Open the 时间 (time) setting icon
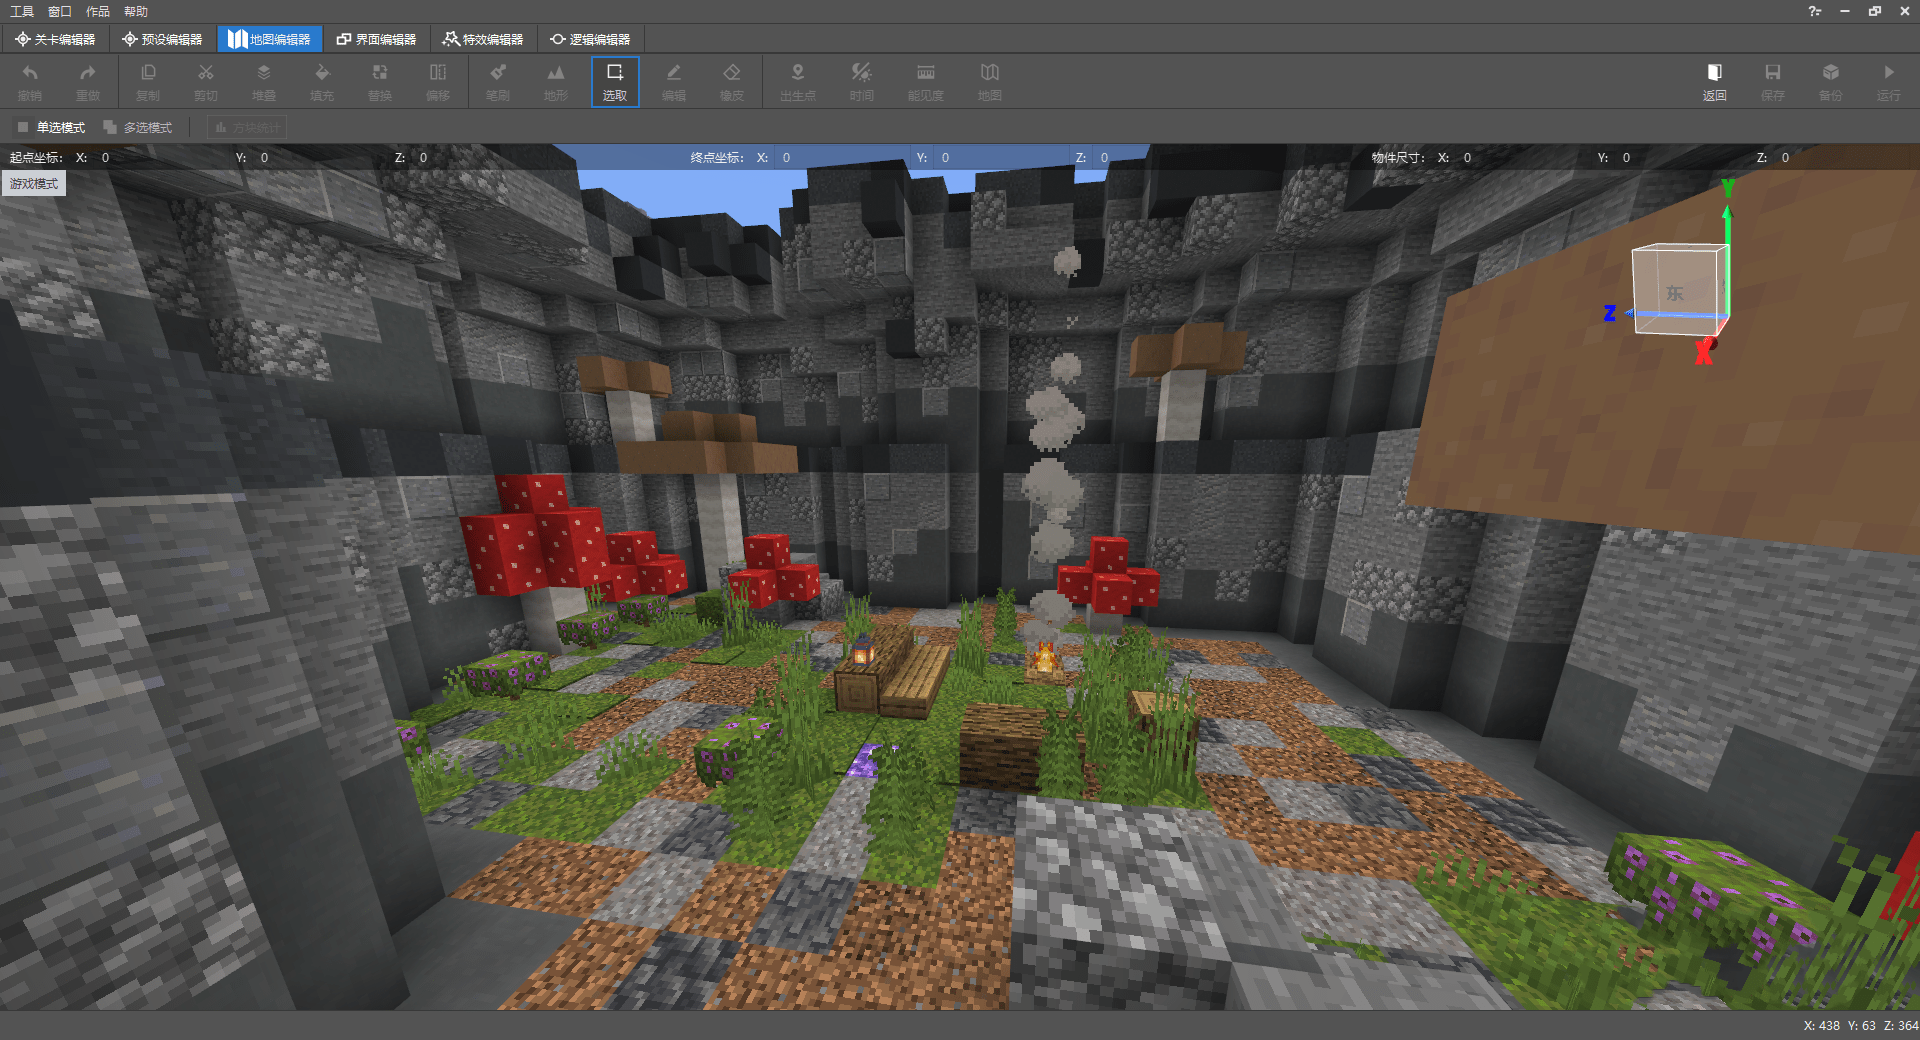This screenshot has width=1920, height=1040. (x=862, y=82)
